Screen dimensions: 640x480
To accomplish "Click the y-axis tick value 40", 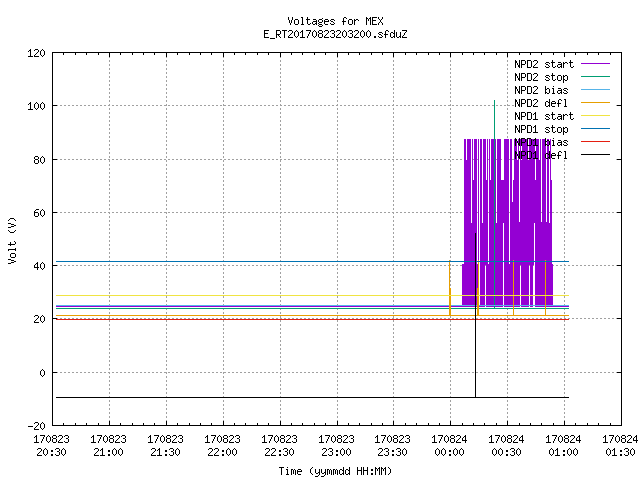I will point(39,267).
